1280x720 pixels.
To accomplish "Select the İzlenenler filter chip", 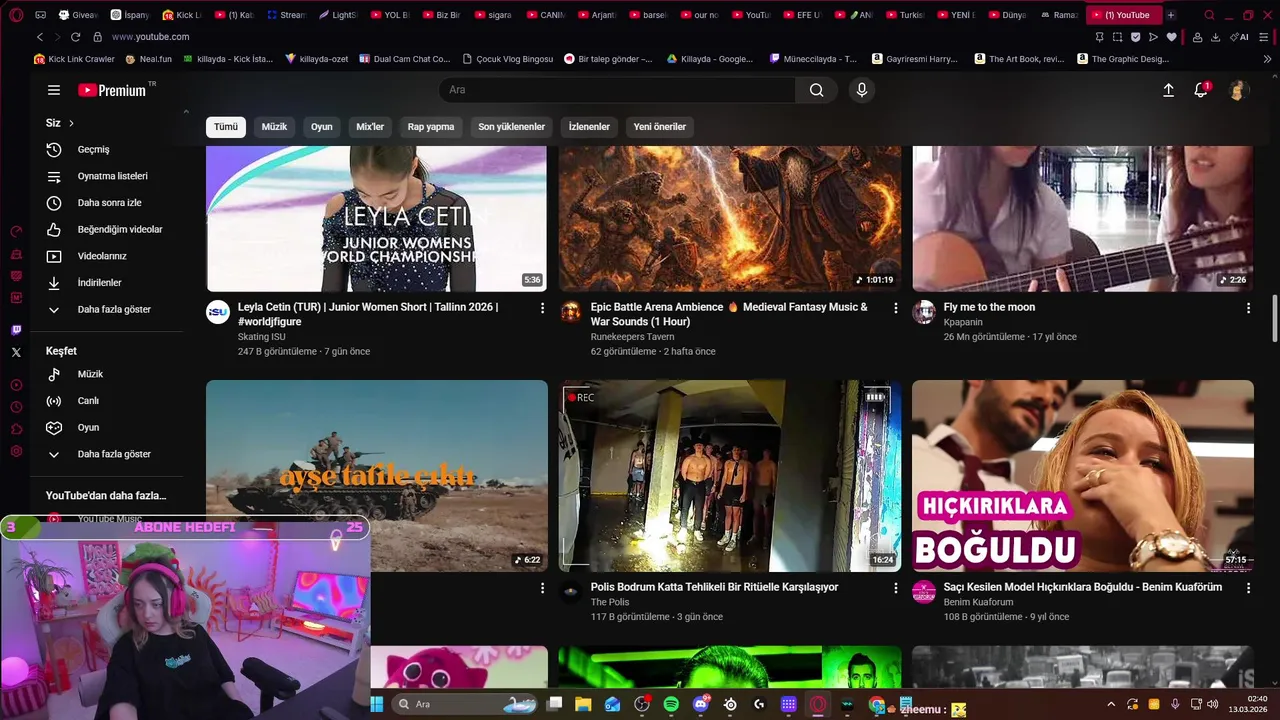I will tap(589, 127).
